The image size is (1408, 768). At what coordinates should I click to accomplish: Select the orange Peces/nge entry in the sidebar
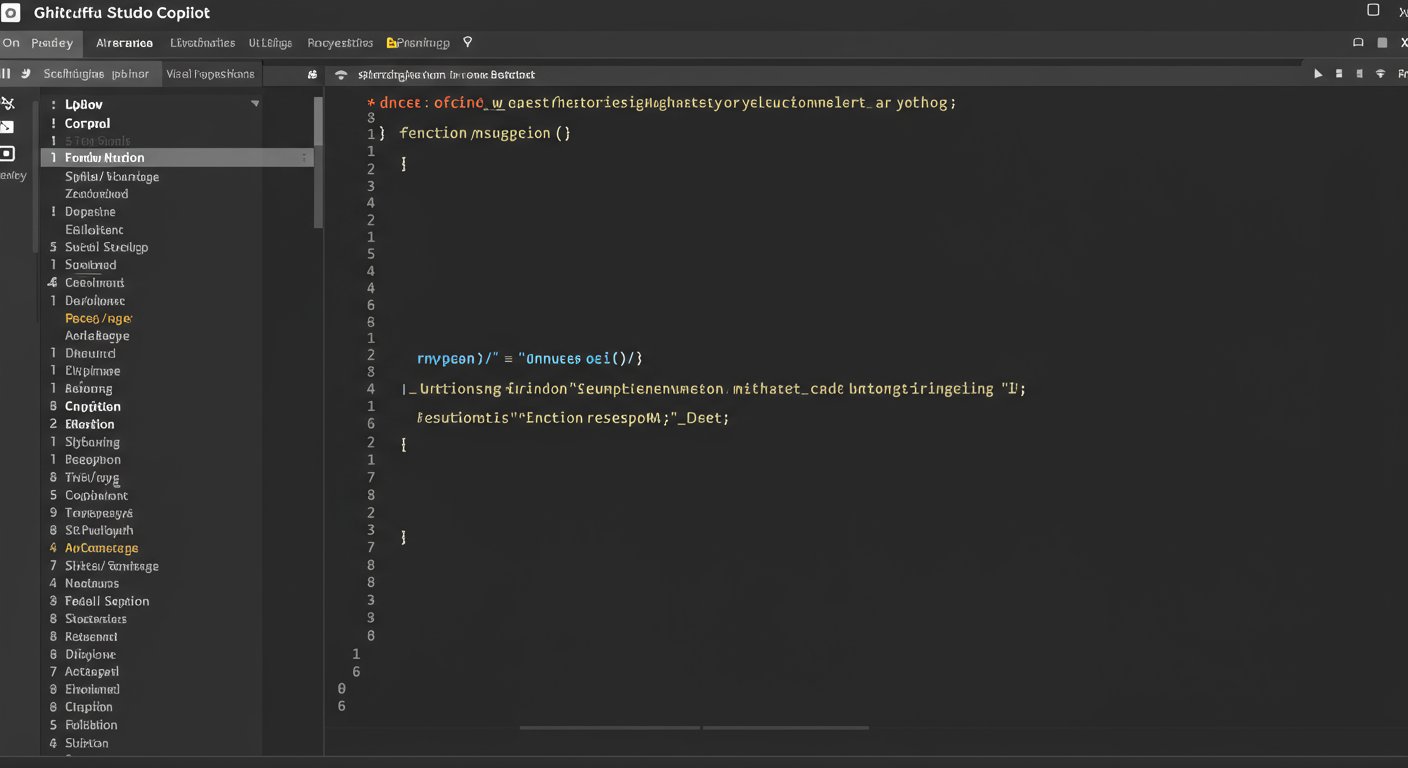(x=96, y=317)
